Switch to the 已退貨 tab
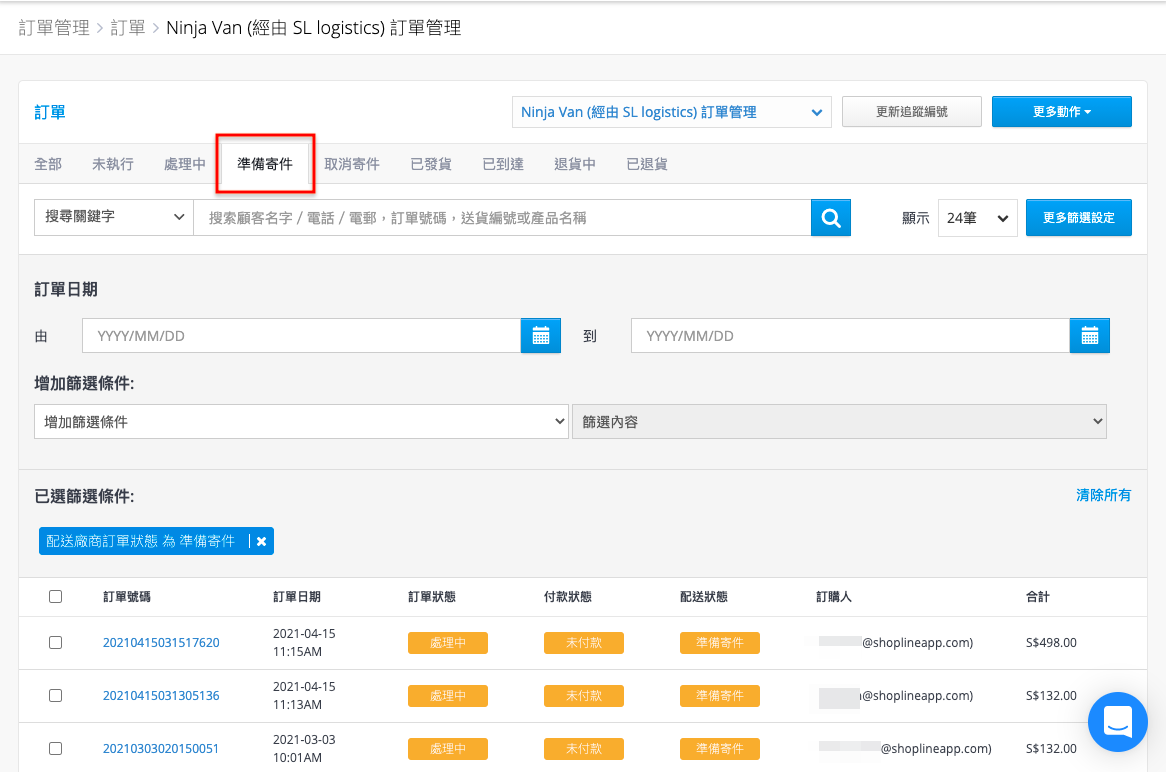Image resolution: width=1166 pixels, height=772 pixels. pos(647,164)
